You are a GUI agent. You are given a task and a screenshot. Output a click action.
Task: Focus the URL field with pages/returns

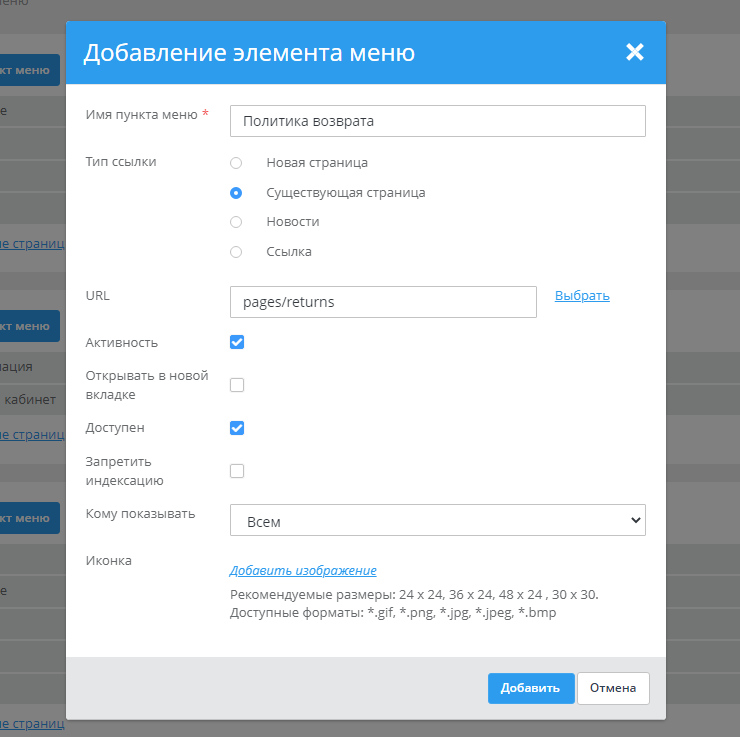[x=383, y=302]
